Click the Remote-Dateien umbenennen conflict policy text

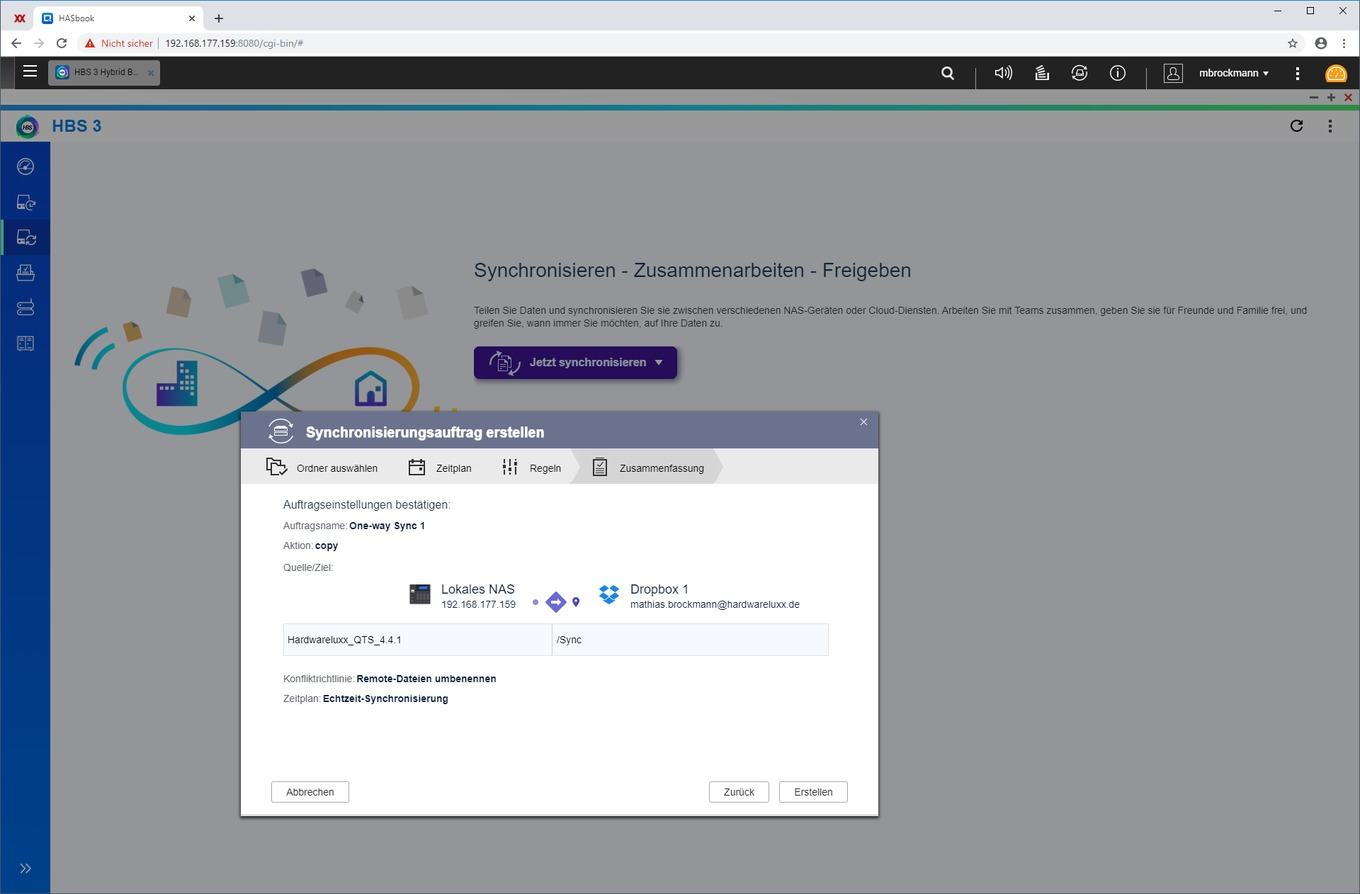click(x=426, y=678)
